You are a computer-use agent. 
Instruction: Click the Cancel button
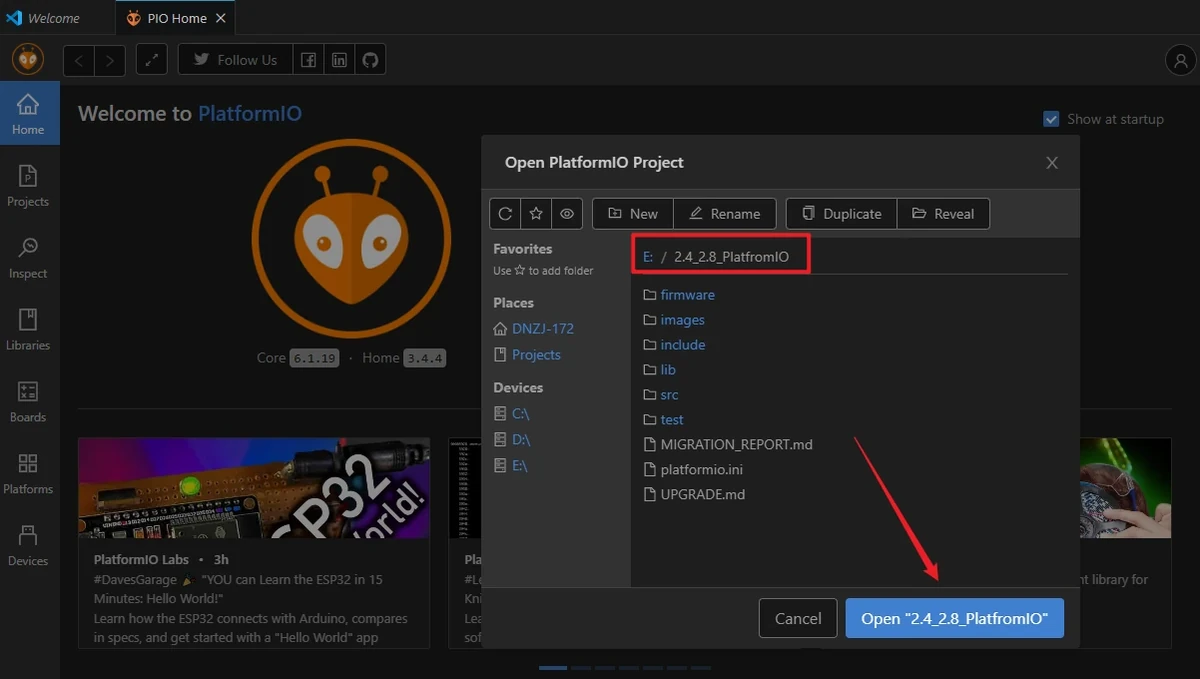798,618
